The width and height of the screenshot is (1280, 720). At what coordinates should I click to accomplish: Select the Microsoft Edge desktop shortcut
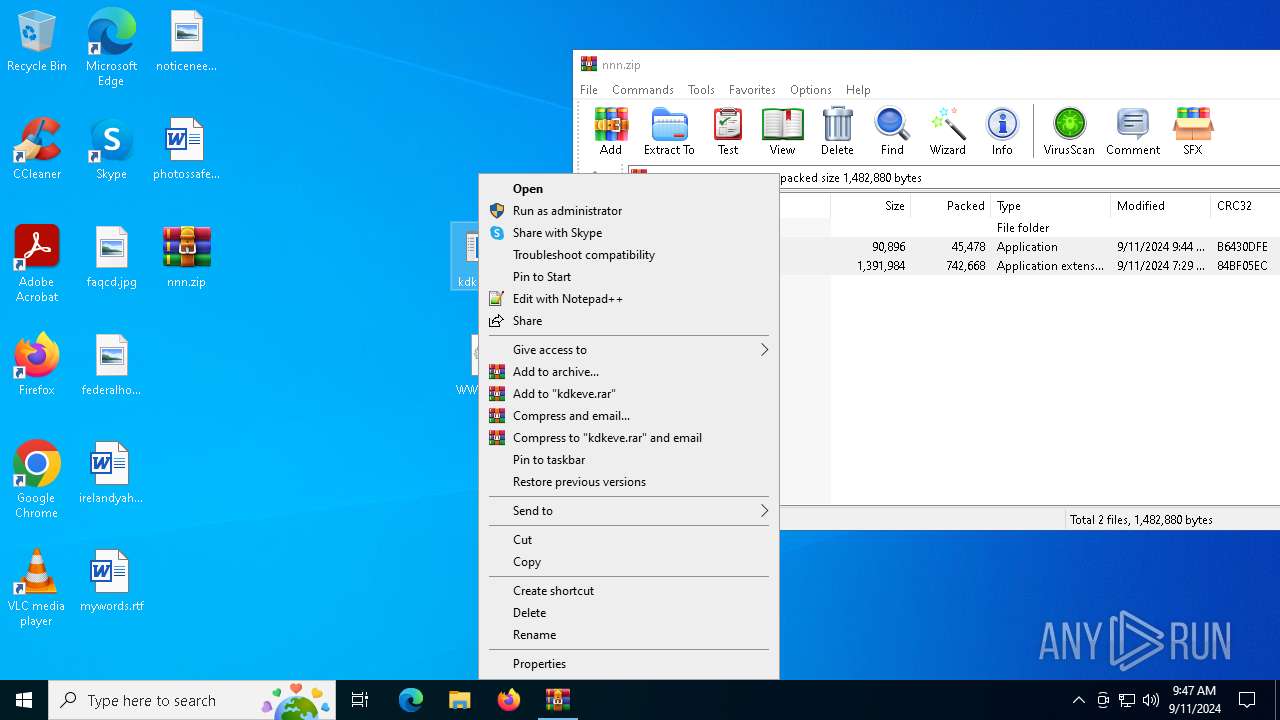click(111, 48)
